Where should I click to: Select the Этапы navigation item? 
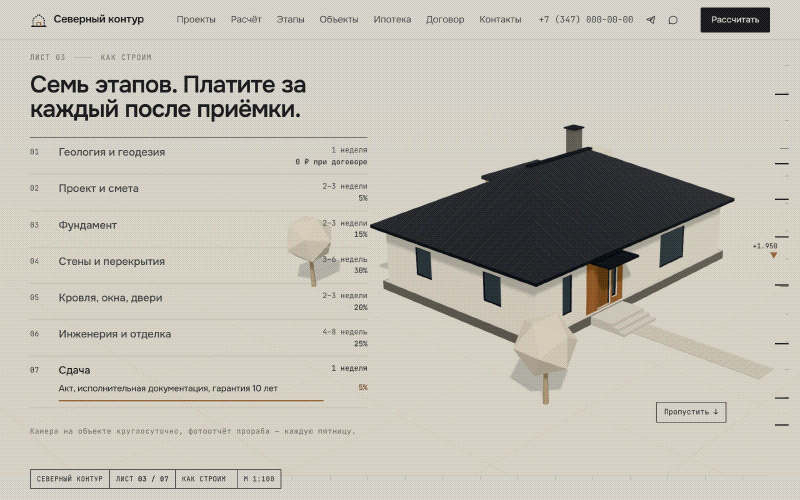[x=290, y=19]
